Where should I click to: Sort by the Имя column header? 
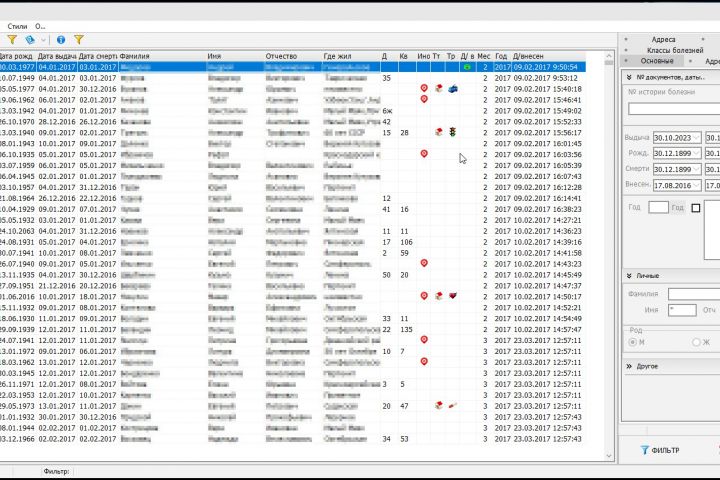214,56
